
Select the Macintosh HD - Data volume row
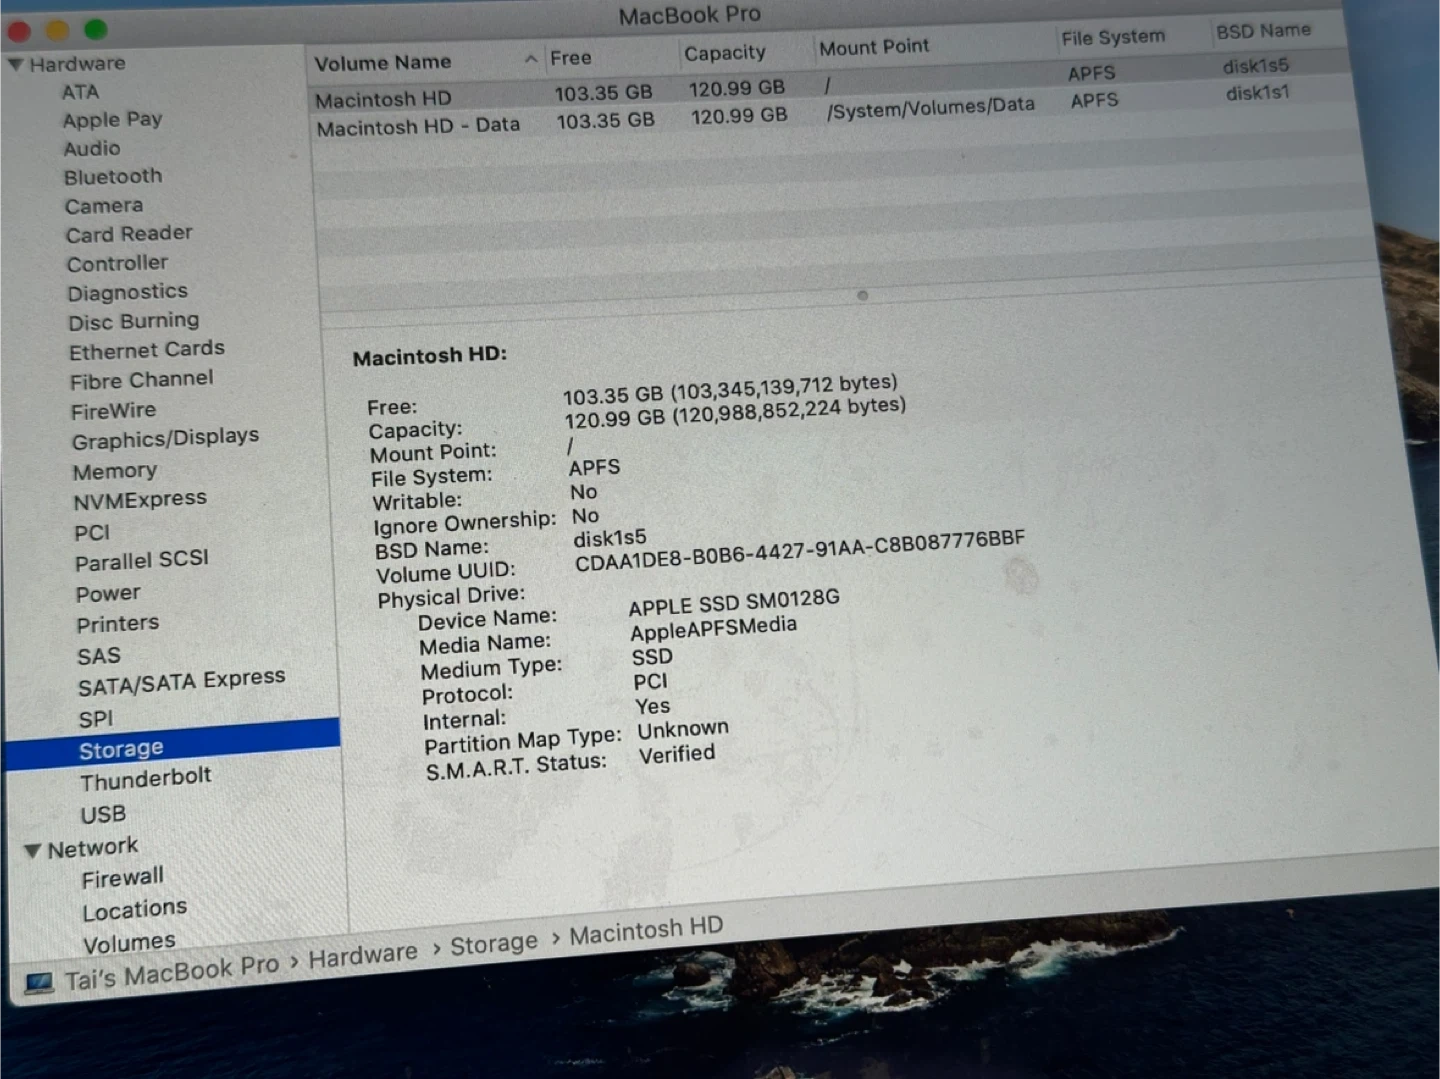pyautogui.click(x=418, y=126)
